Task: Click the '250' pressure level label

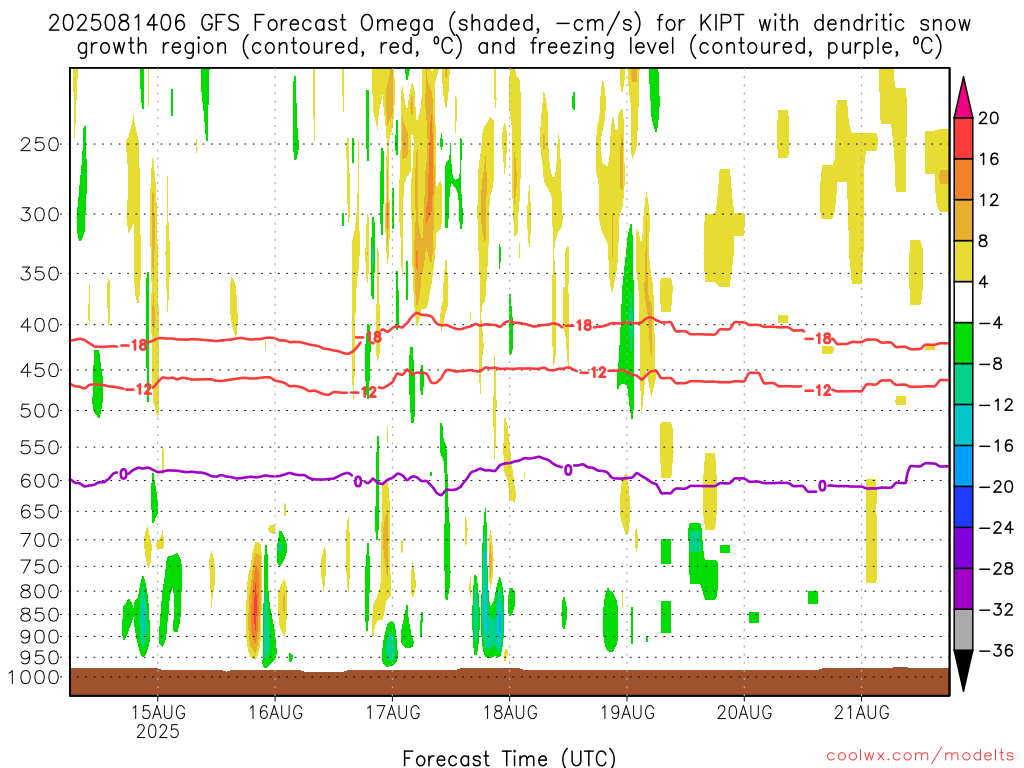Action: click(39, 144)
